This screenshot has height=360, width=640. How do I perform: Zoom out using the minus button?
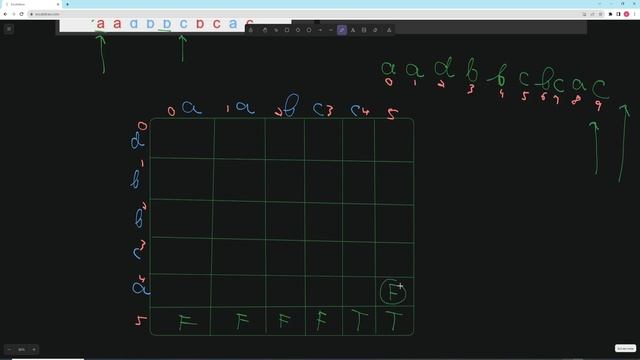(x=9, y=349)
